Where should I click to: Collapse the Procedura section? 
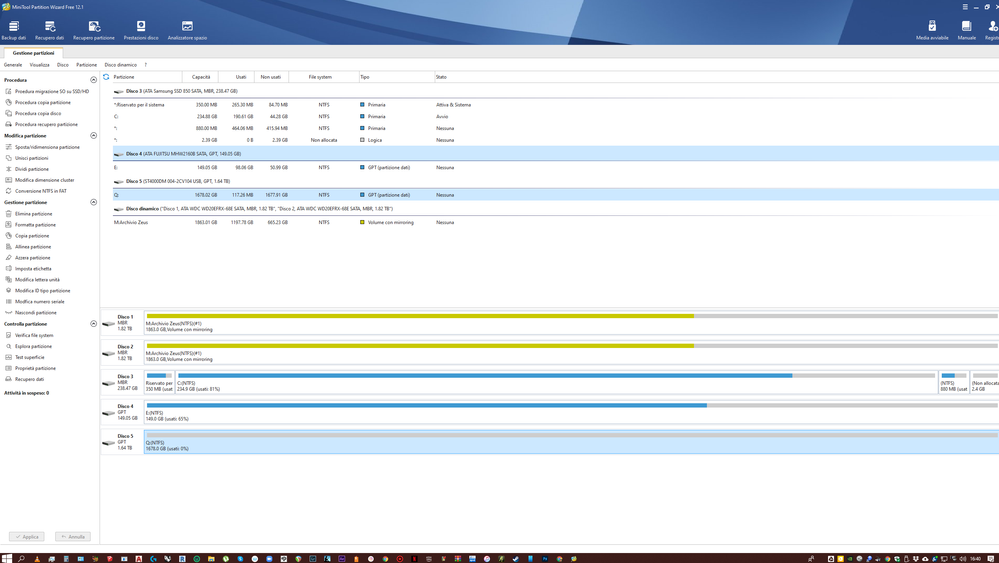pos(94,80)
